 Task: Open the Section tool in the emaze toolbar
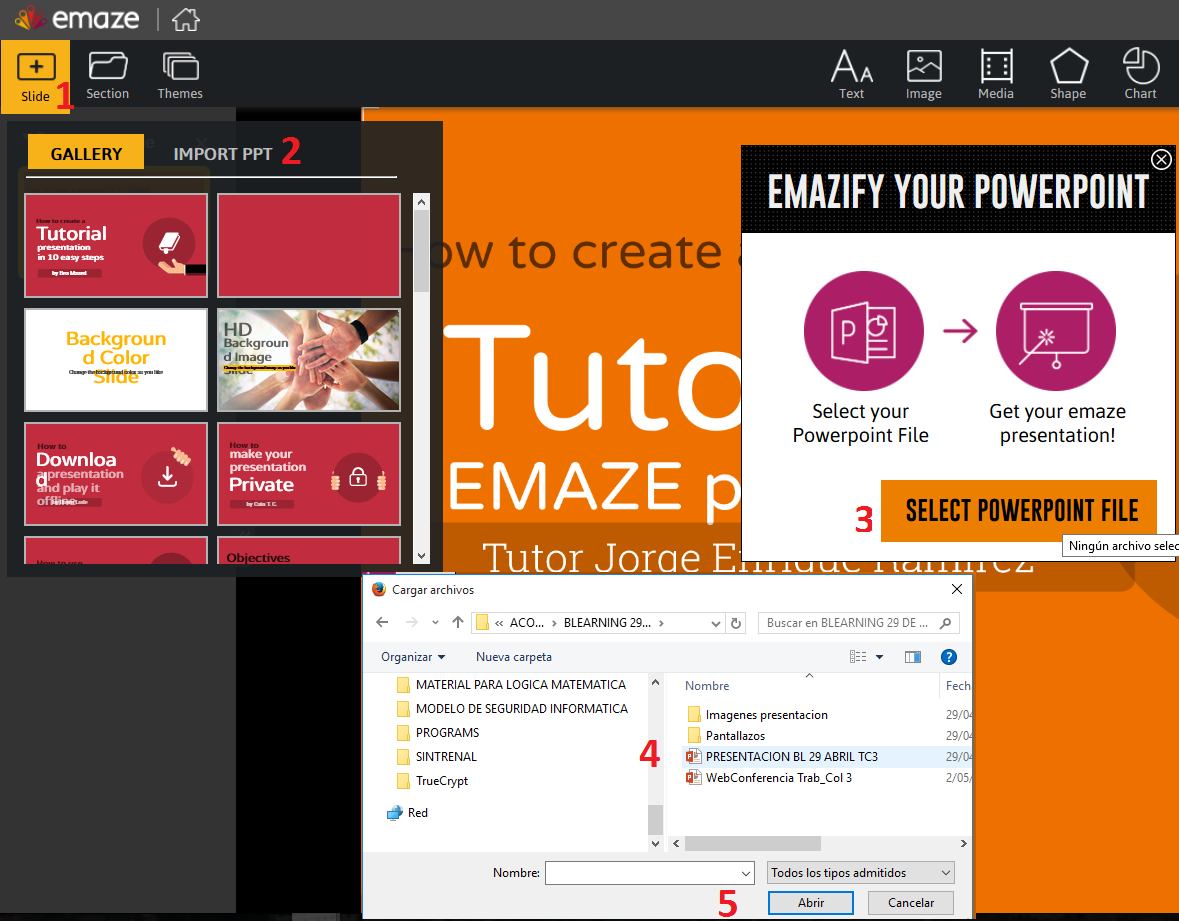[x=107, y=74]
